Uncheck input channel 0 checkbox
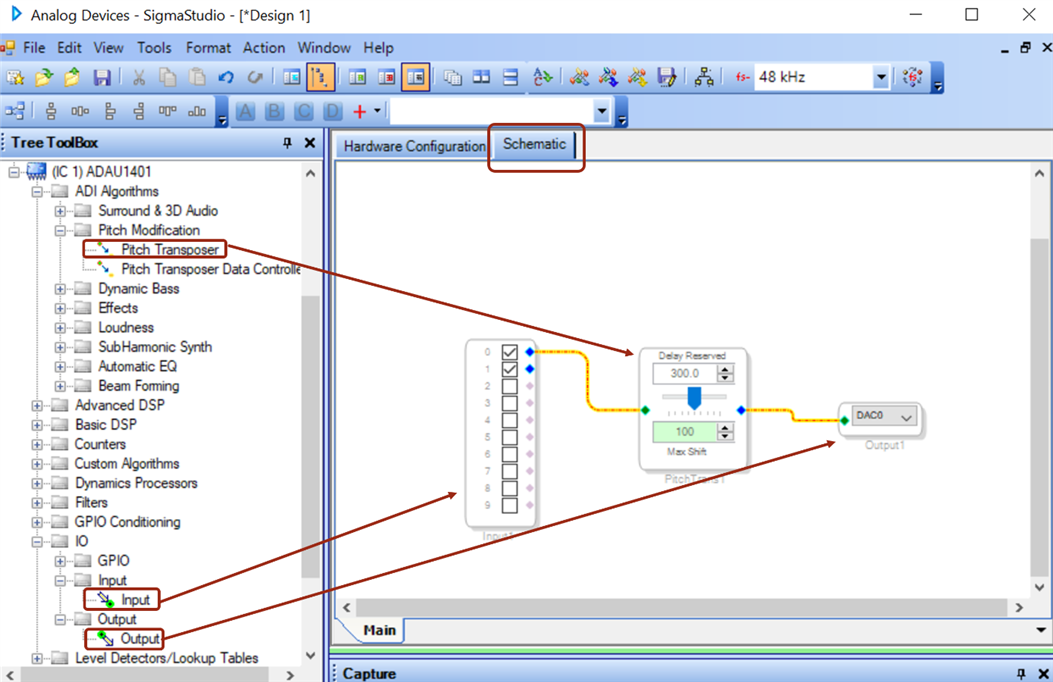Image resolution: width=1053 pixels, height=682 pixels. (510, 352)
